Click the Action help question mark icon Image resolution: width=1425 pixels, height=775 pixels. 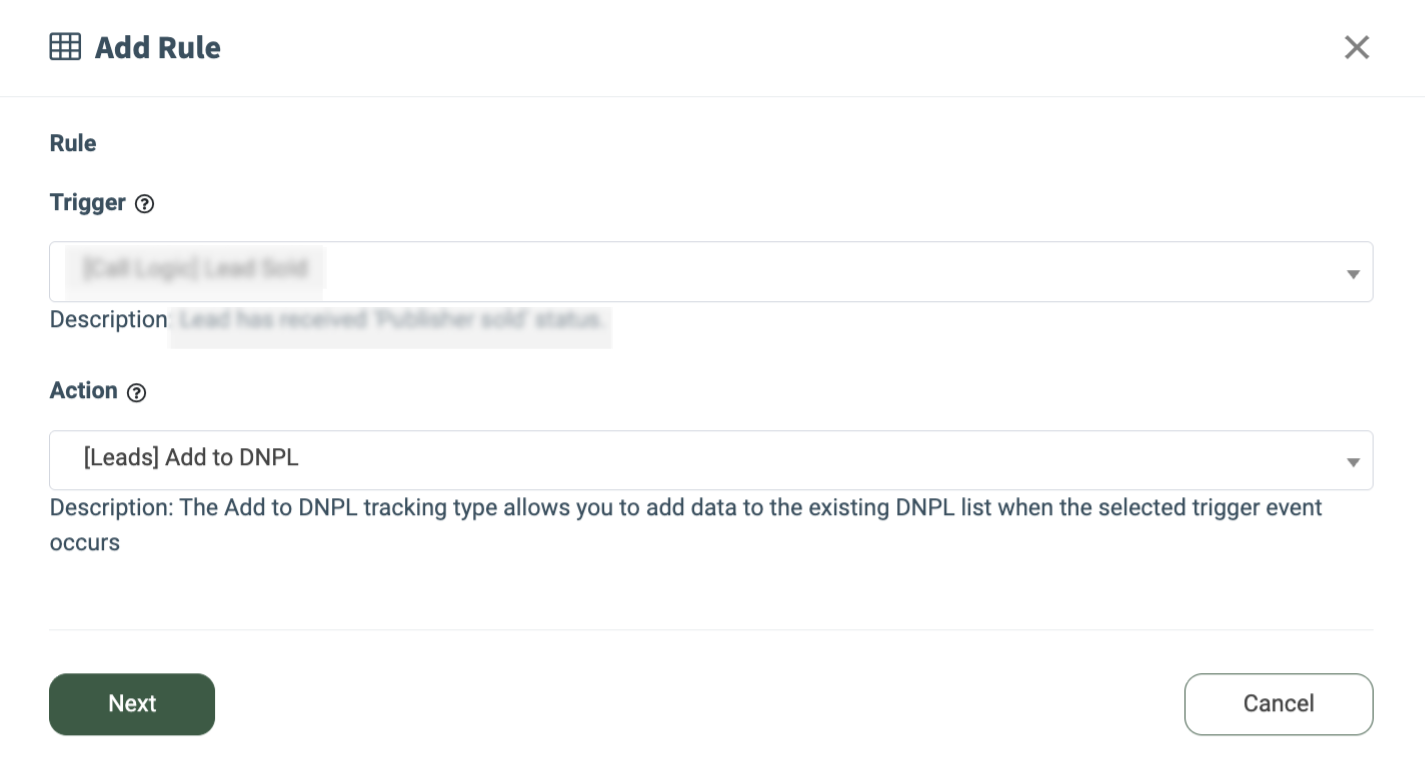coord(137,392)
